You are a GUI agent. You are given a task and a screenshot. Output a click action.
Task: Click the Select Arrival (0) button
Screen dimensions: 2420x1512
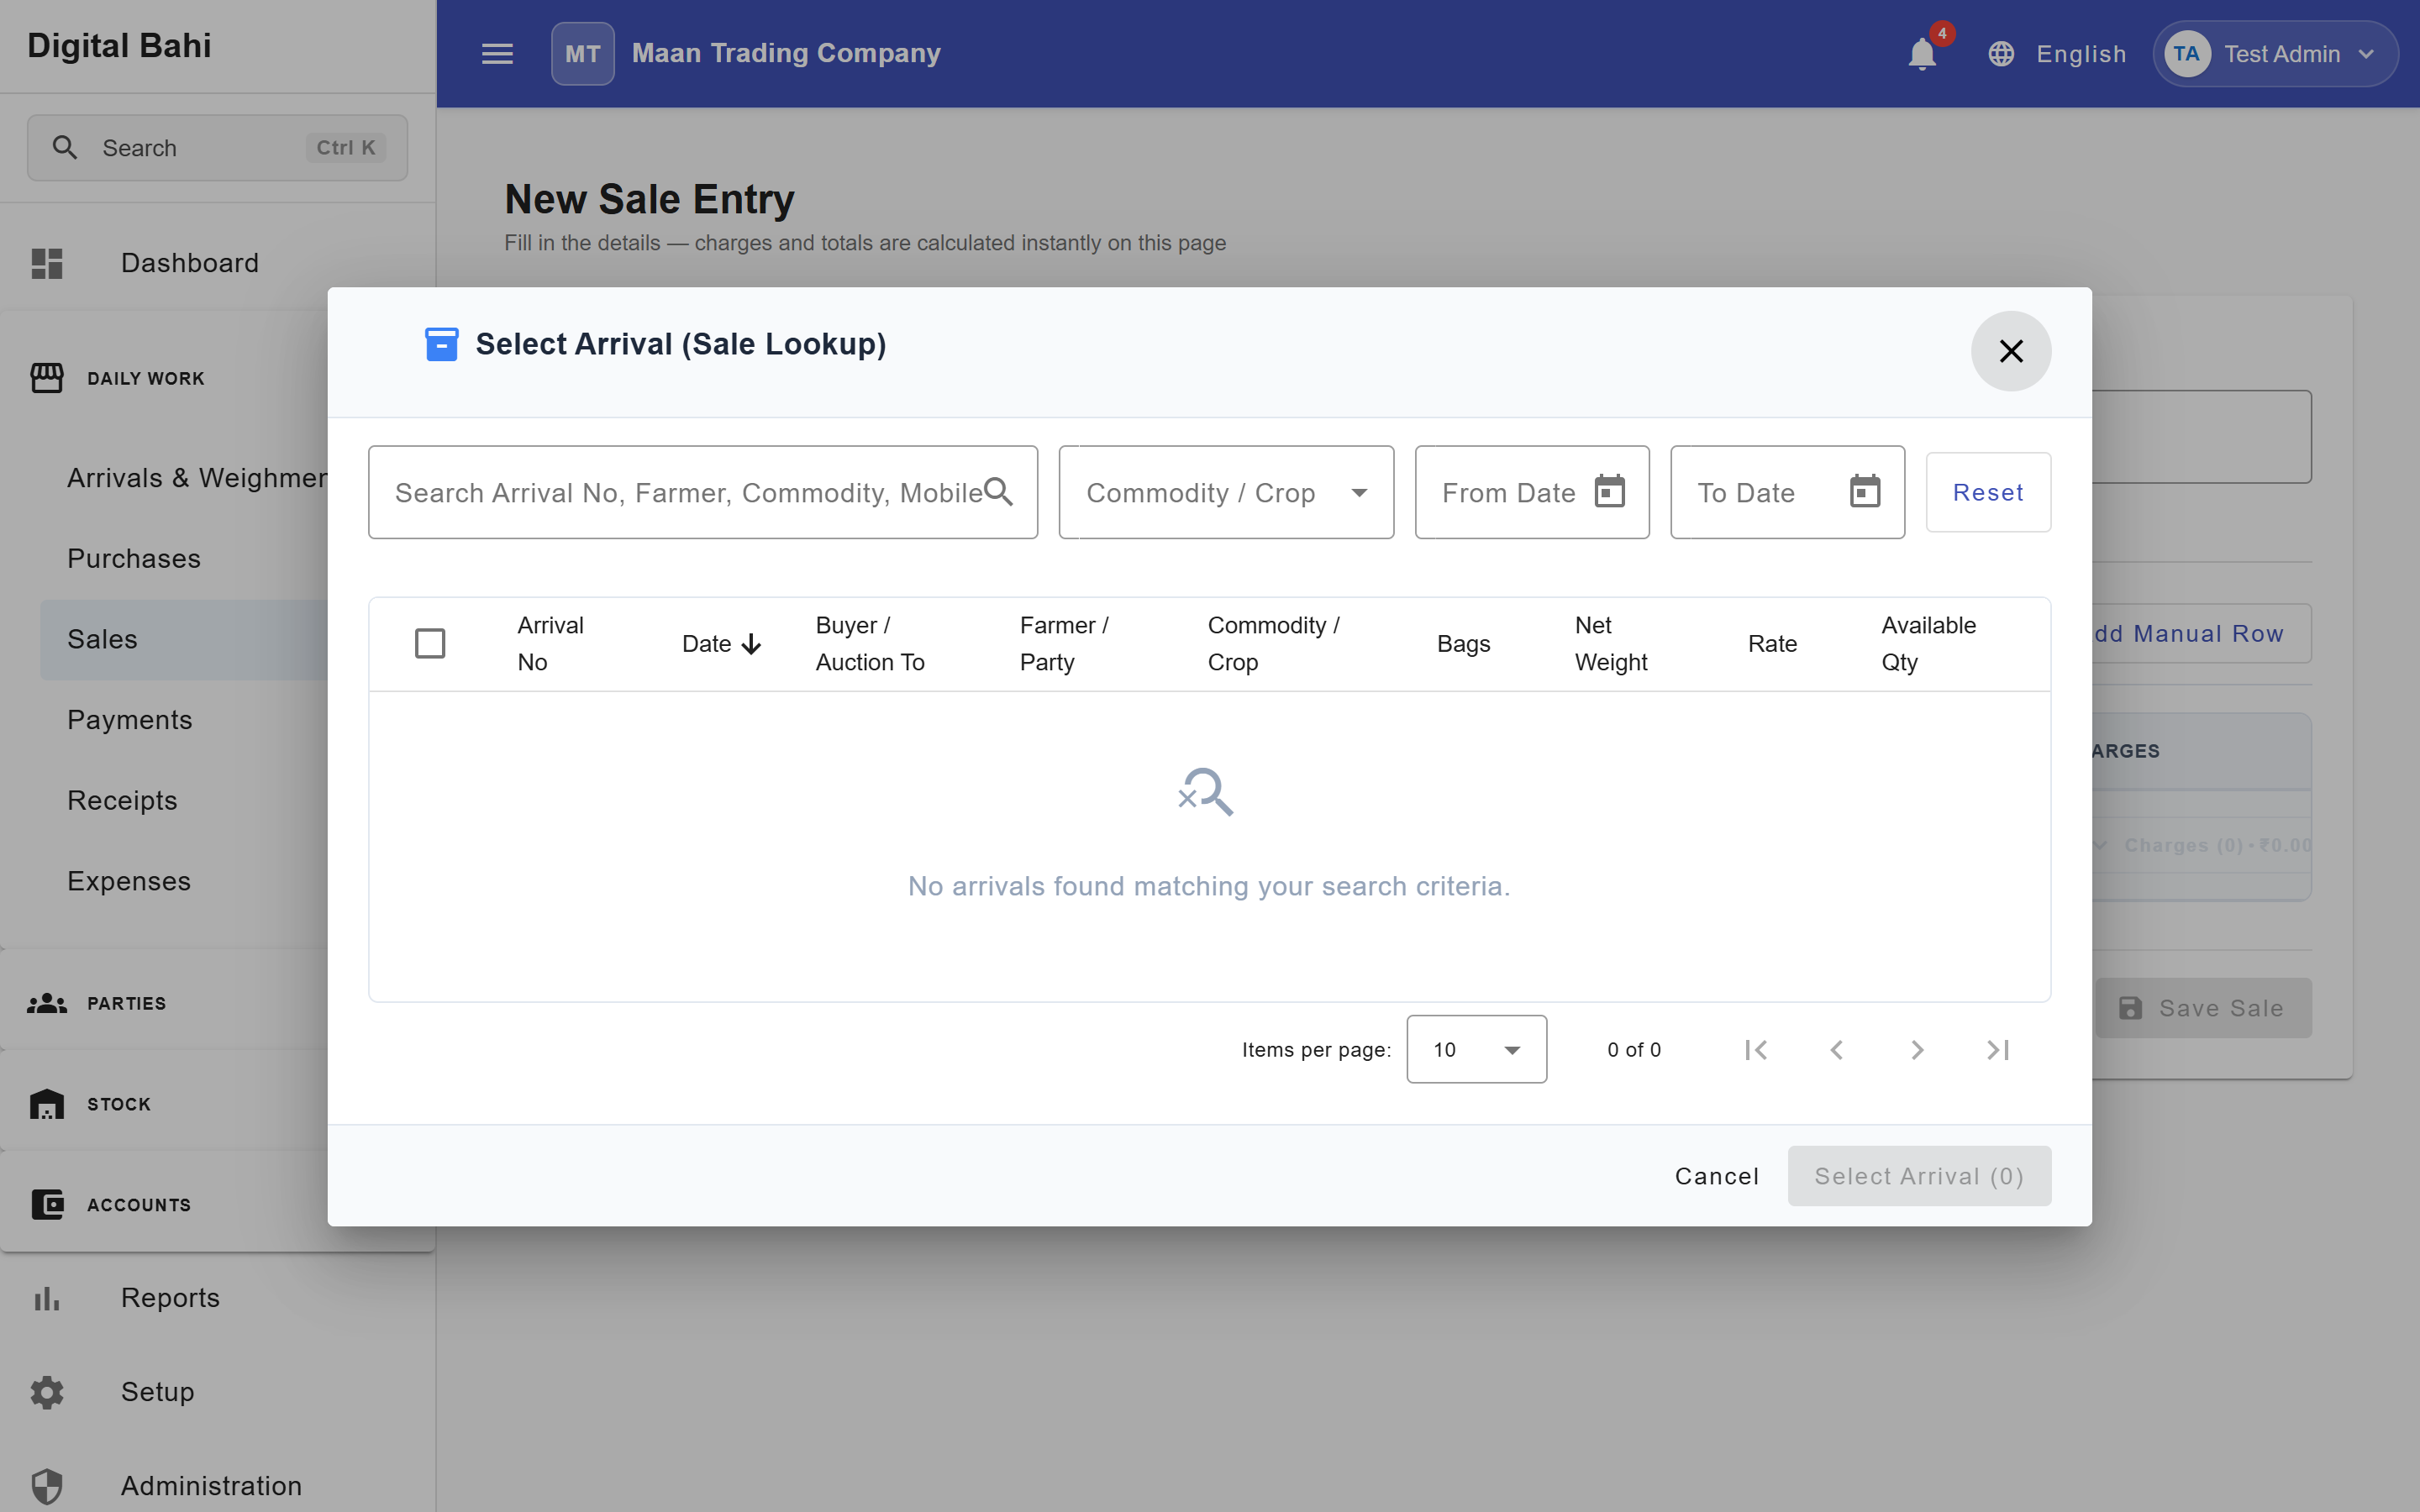[1919, 1176]
